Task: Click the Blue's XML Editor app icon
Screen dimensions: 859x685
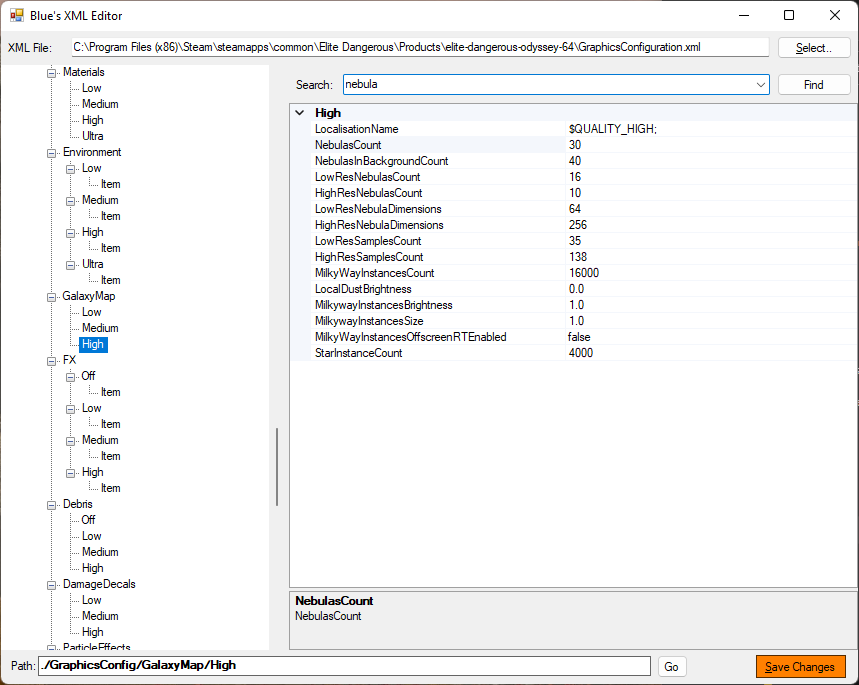Action: (x=16, y=15)
